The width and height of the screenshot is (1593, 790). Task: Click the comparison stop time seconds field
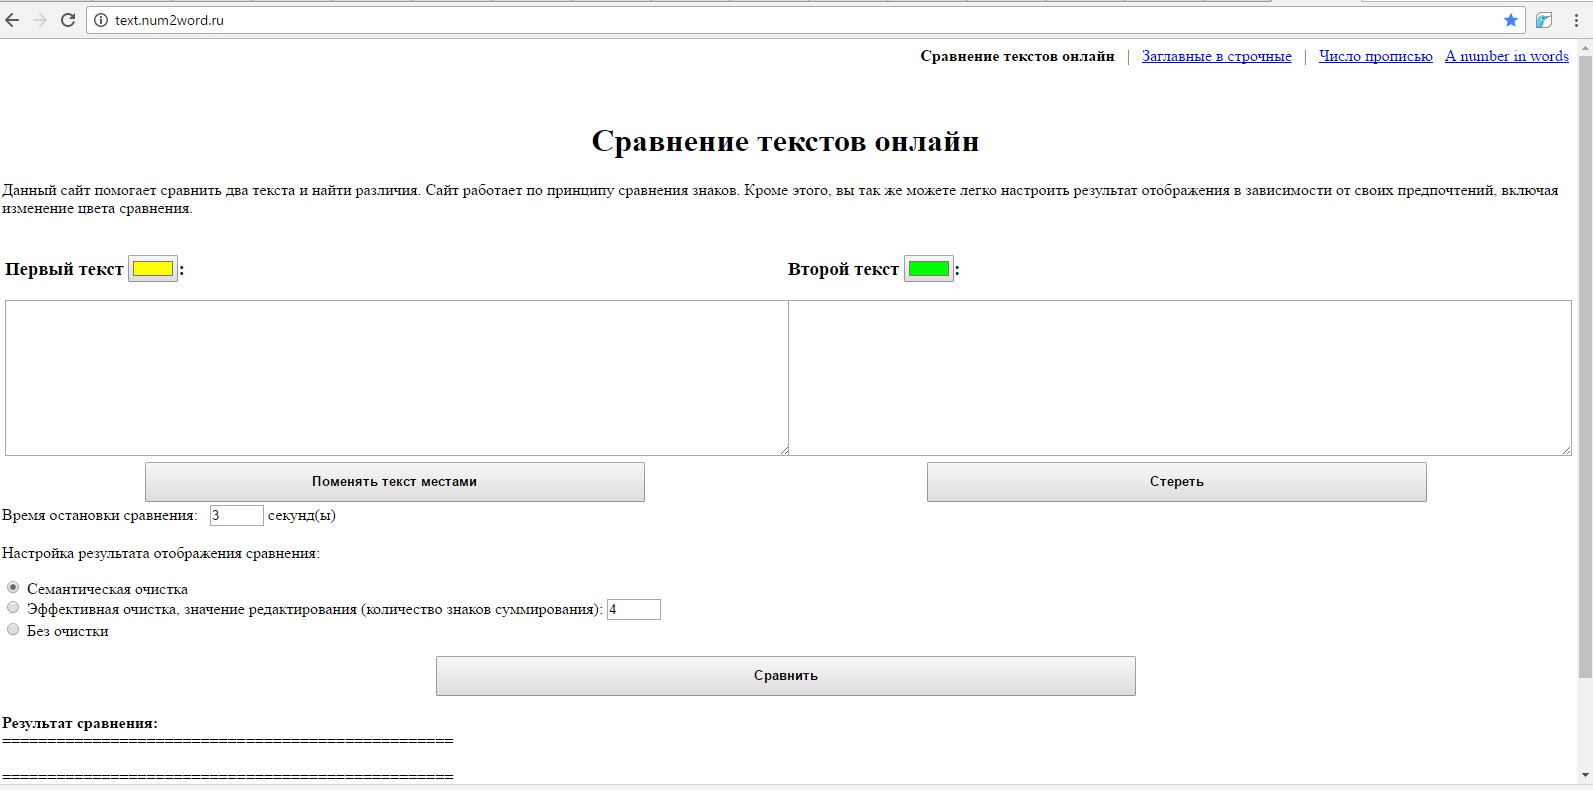(x=236, y=515)
